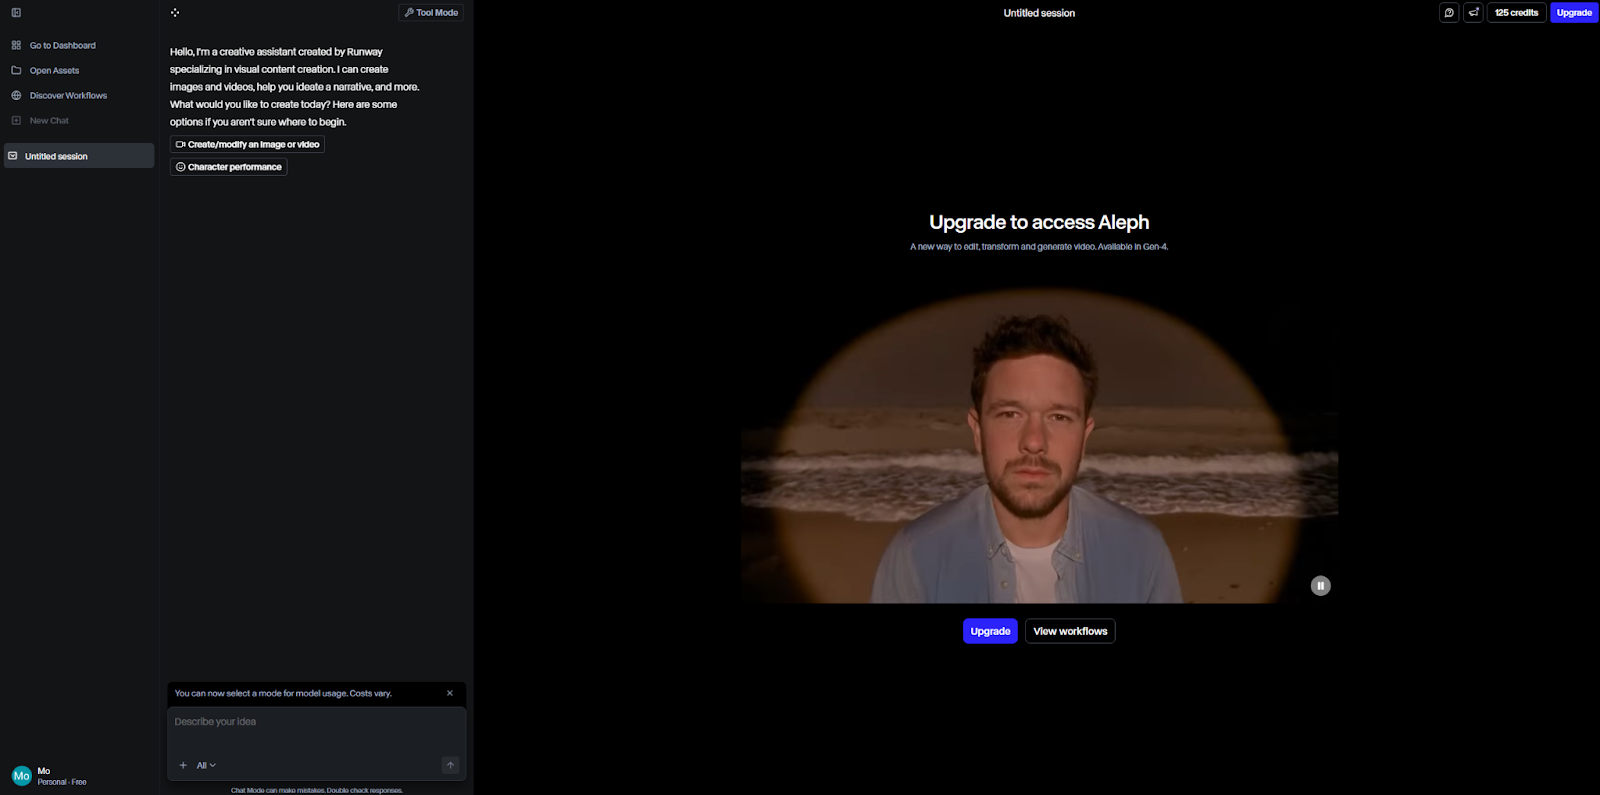Click the 125 credits button

point(1516,13)
